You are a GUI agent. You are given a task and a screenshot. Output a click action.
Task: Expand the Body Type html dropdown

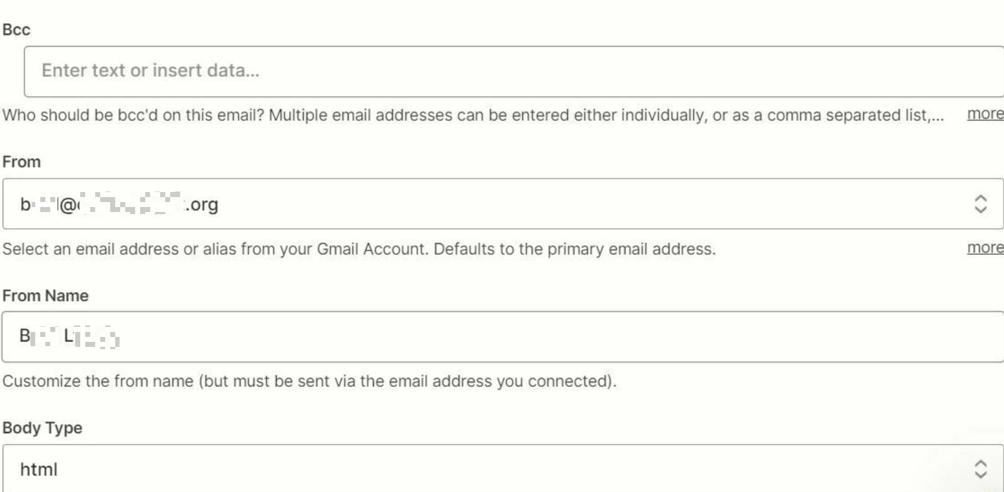[x=500, y=468]
